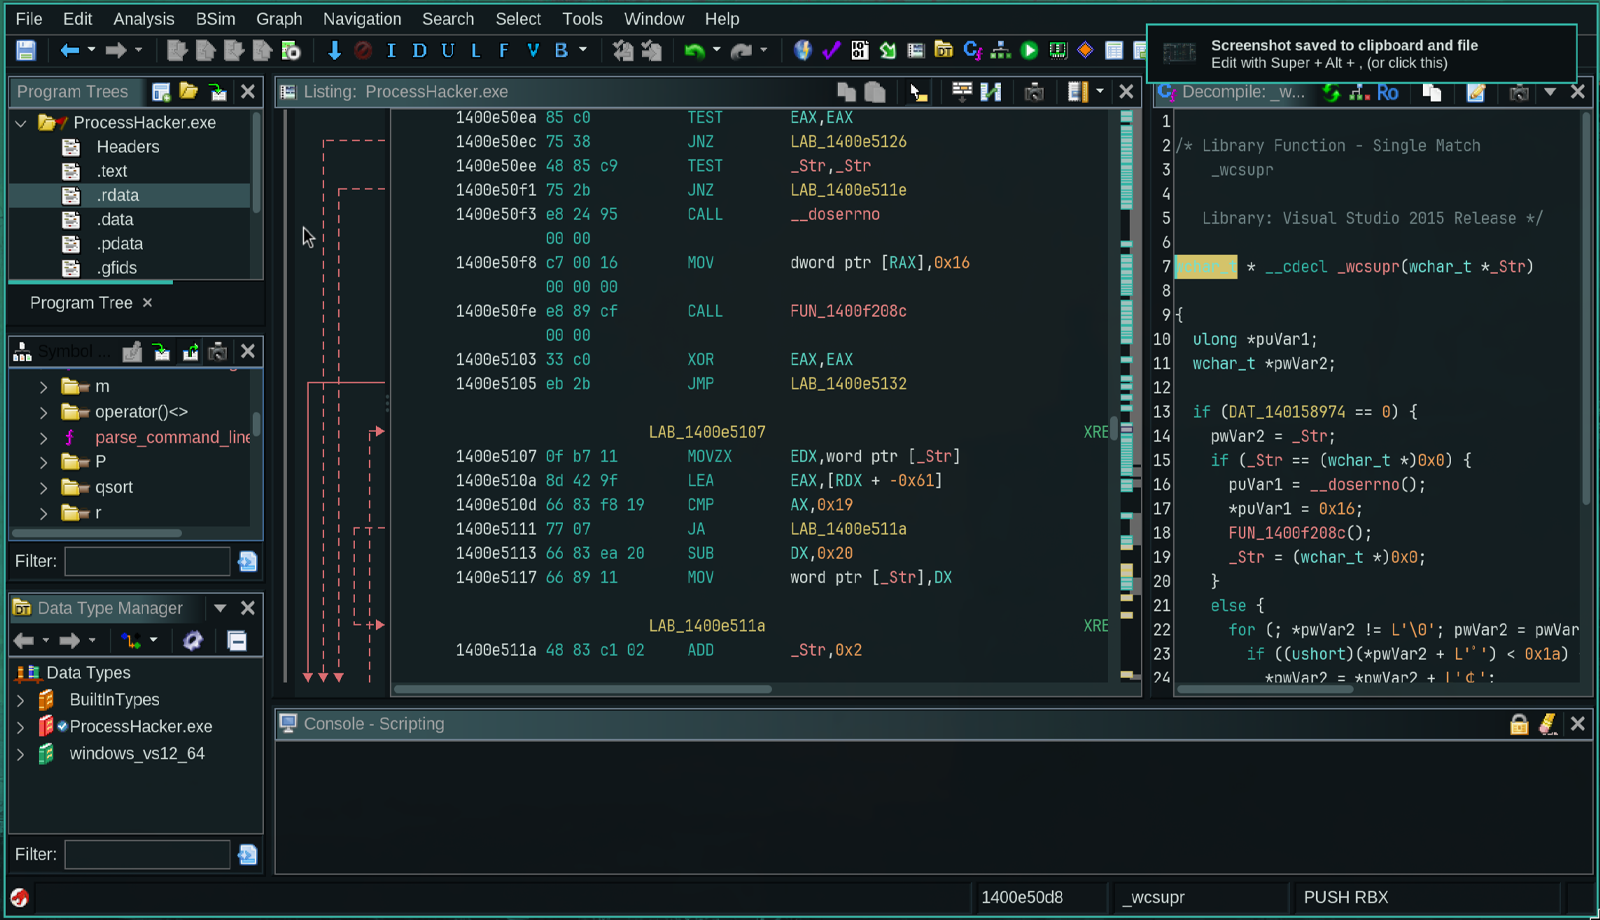The image size is (1600, 920).
Task: Open the Navigation menu
Action: [362, 19]
